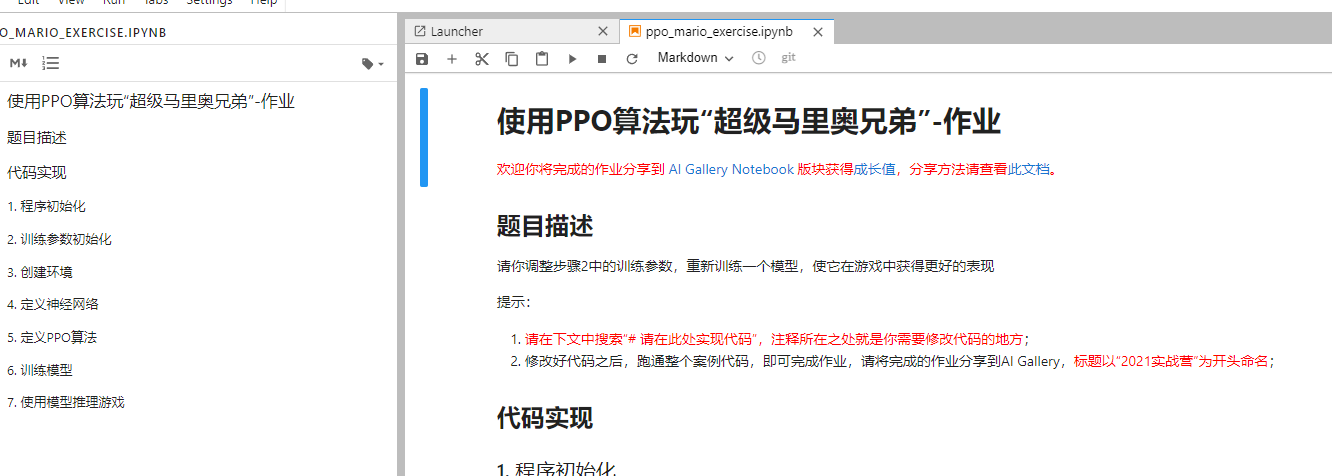Jump to 1. 程序初始化 in the contents panel
The height and width of the screenshot is (476, 1332).
46,207
